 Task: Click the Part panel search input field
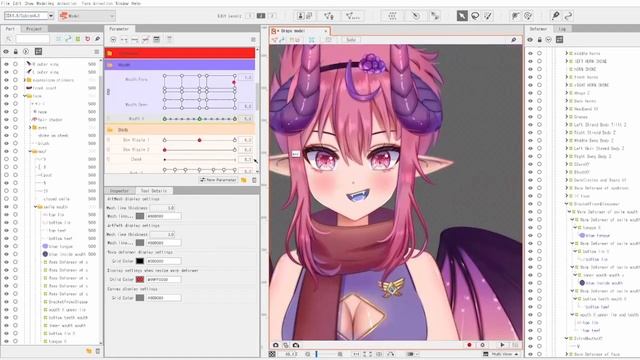pyautogui.click(x=32, y=39)
